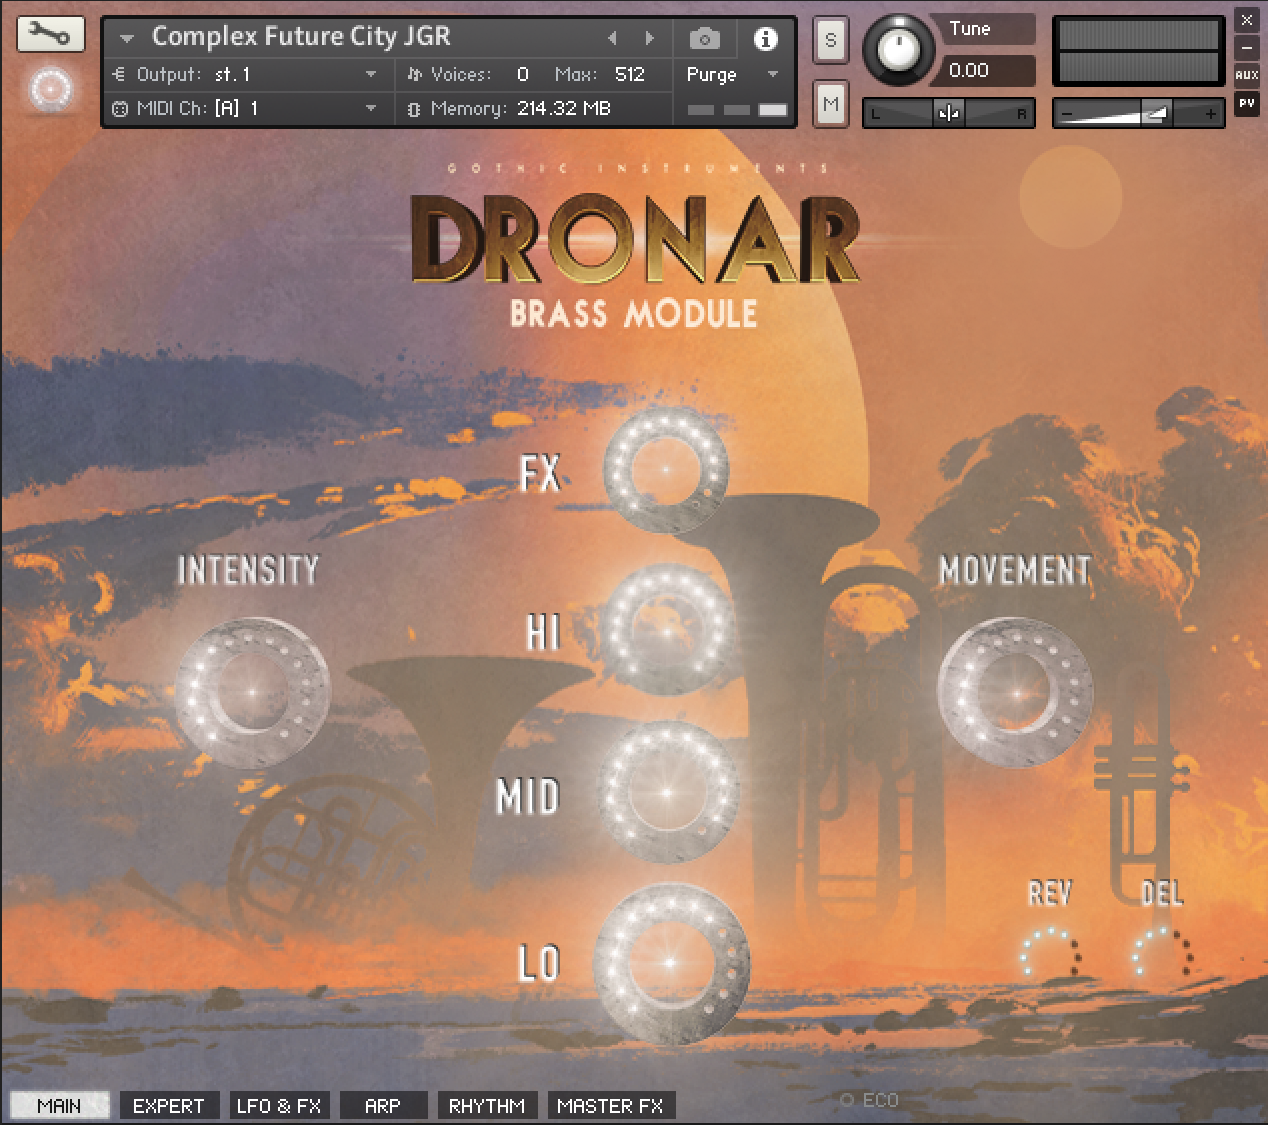Solo the instrument with the S button
The height and width of the screenshot is (1125, 1268).
coord(830,40)
